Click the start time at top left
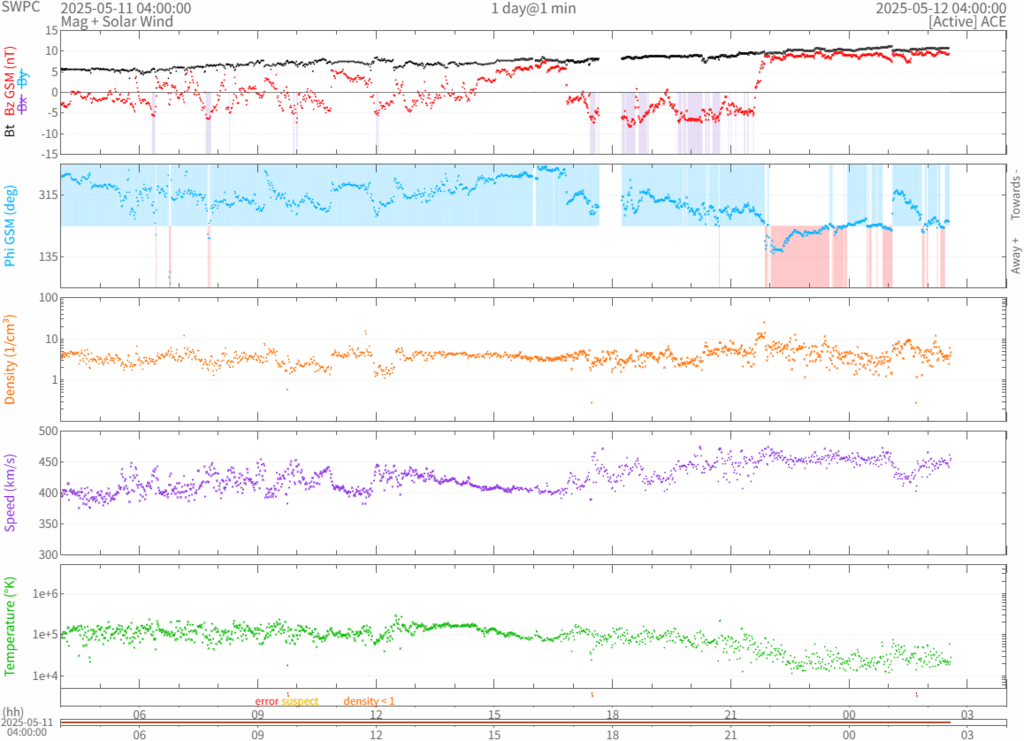The height and width of the screenshot is (741, 1024). point(126,8)
